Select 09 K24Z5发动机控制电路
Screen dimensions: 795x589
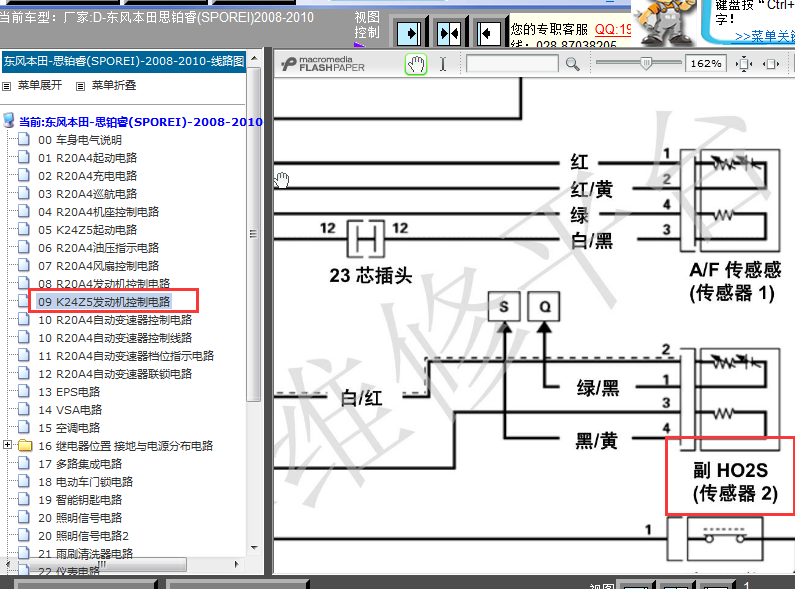(x=104, y=302)
